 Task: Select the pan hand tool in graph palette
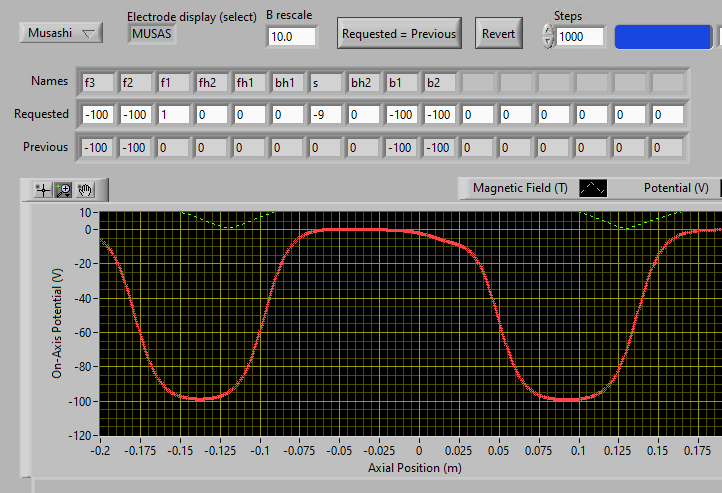coord(85,189)
